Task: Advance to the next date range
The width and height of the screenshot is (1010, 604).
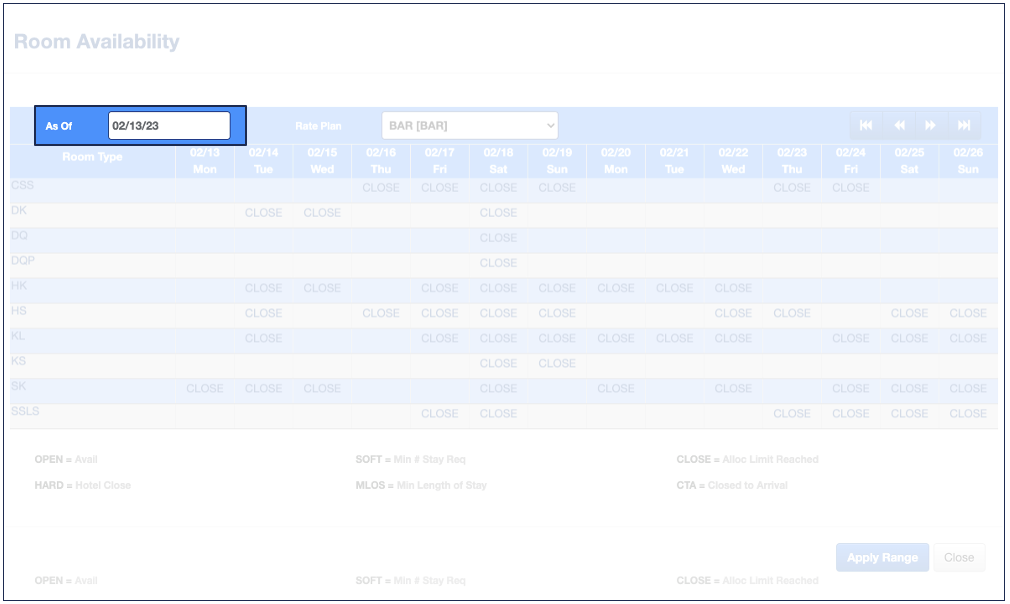Action: click(x=931, y=125)
